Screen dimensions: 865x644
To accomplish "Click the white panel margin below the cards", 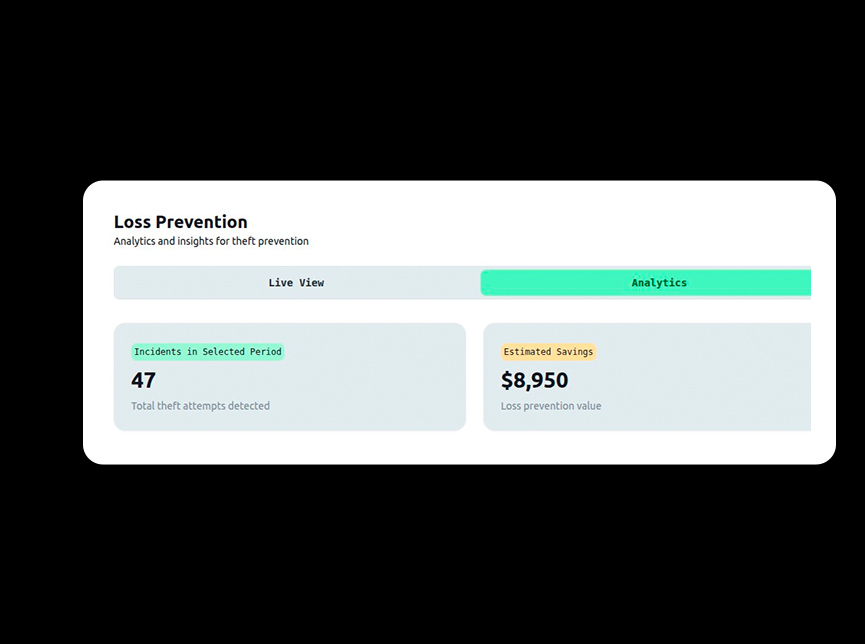I will tap(450, 448).
